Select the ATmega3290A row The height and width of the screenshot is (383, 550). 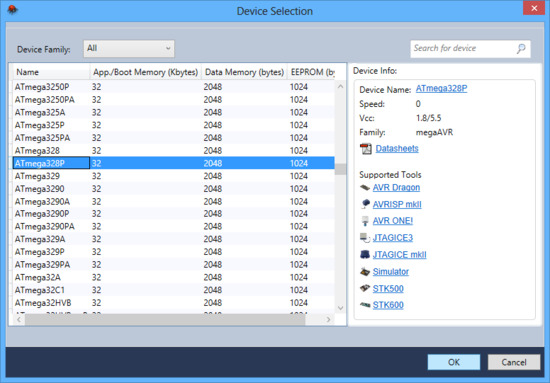pyautogui.click(x=174, y=201)
